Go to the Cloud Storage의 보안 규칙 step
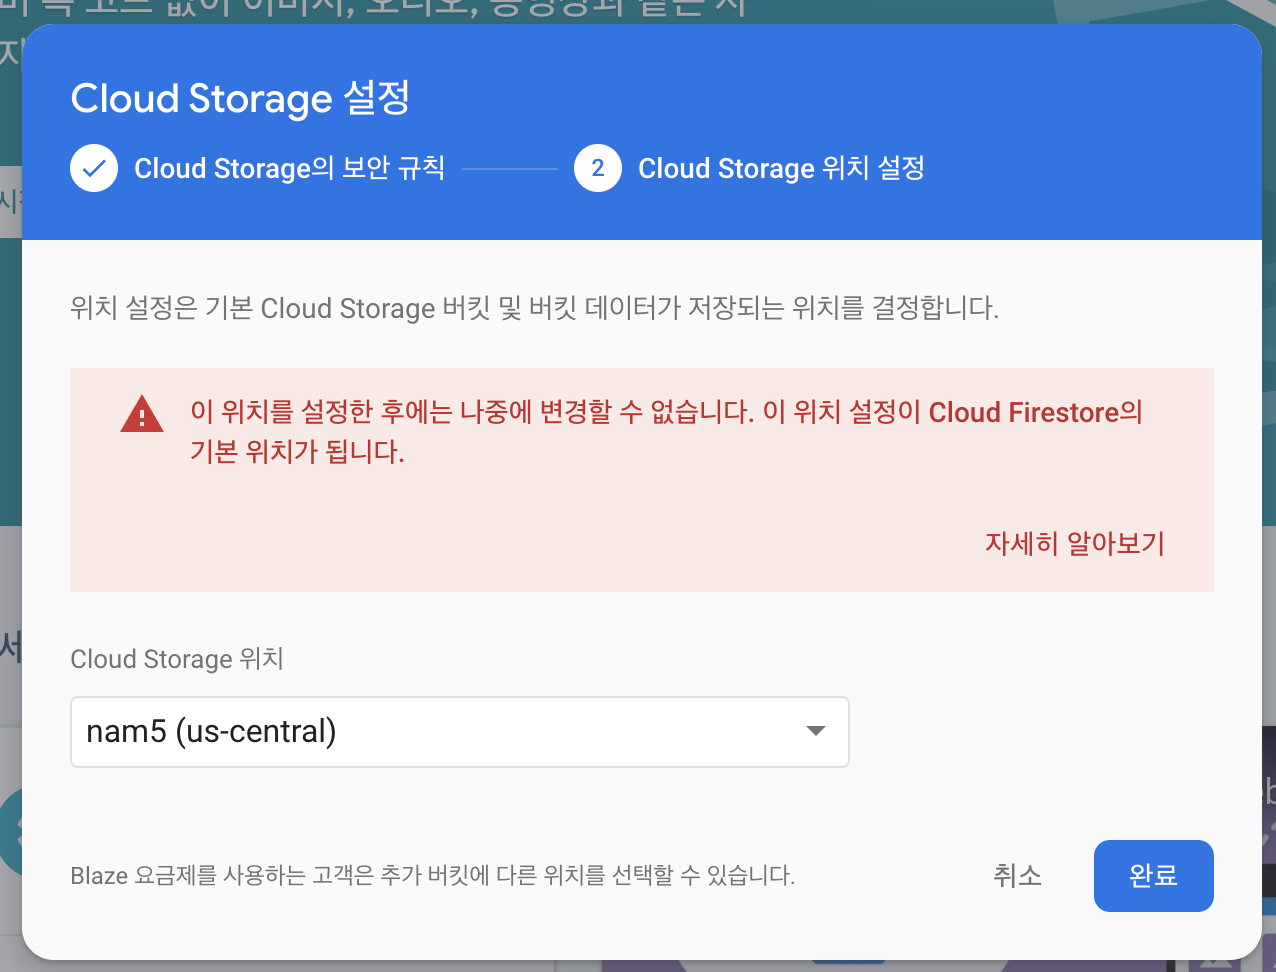The height and width of the screenshot is (972, 1276). point(290,168)
